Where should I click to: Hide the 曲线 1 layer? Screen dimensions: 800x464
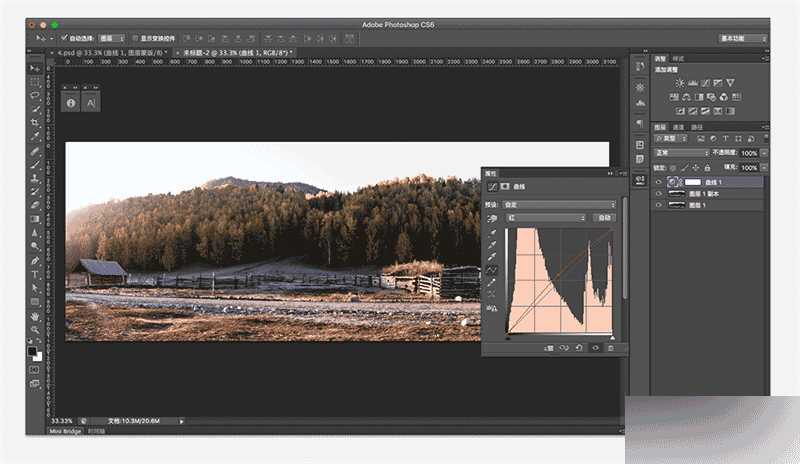point(659,183)
